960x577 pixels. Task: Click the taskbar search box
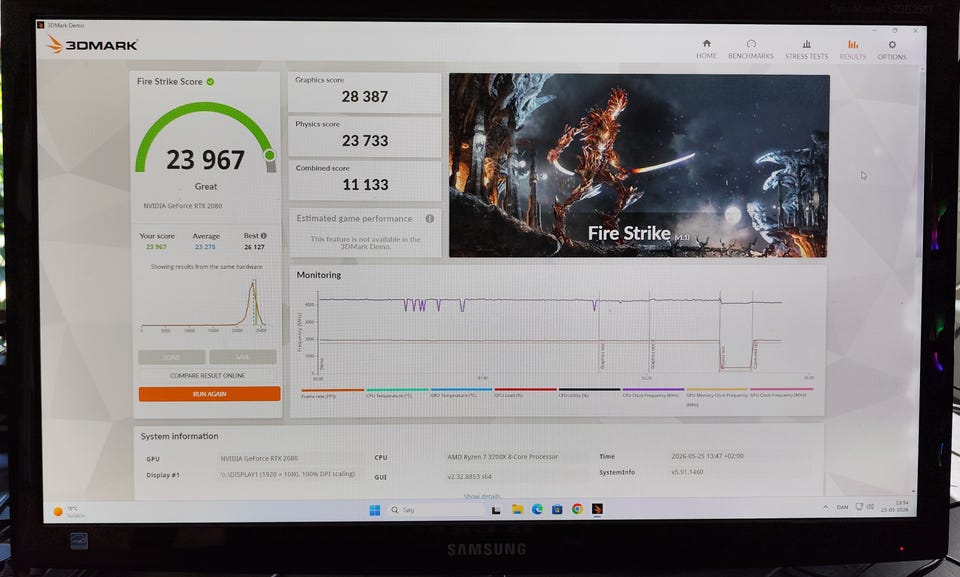[x=436, y=510]
